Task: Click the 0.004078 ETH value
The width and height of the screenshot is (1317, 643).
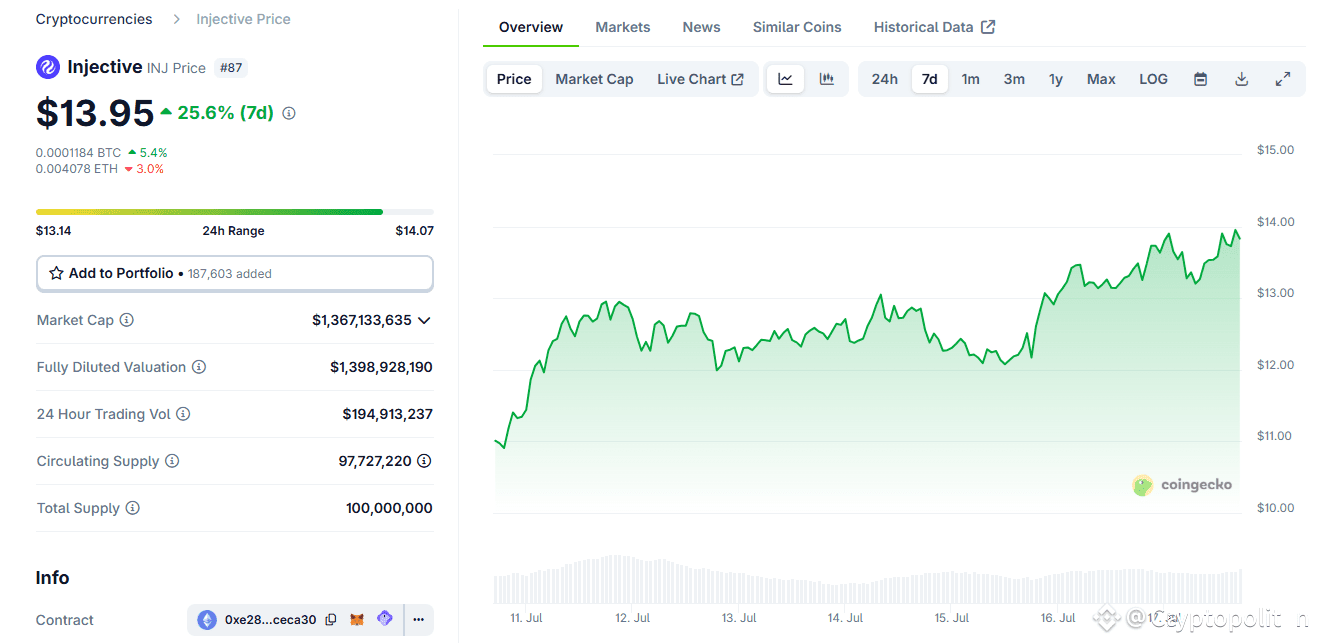Action: (x=76, y=169)
